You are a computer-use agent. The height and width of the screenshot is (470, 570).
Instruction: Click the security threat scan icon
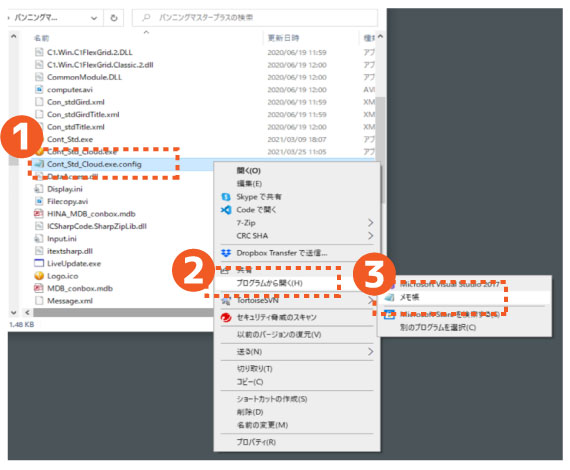(226, 317)
